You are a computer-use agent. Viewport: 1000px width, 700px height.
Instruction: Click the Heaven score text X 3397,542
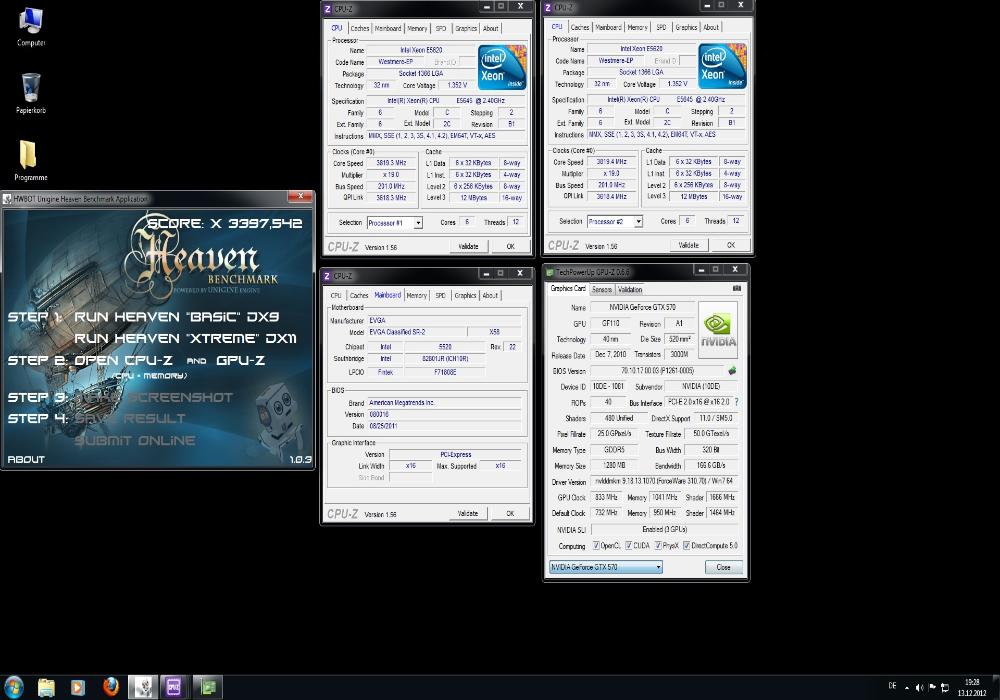pos(224,223)
